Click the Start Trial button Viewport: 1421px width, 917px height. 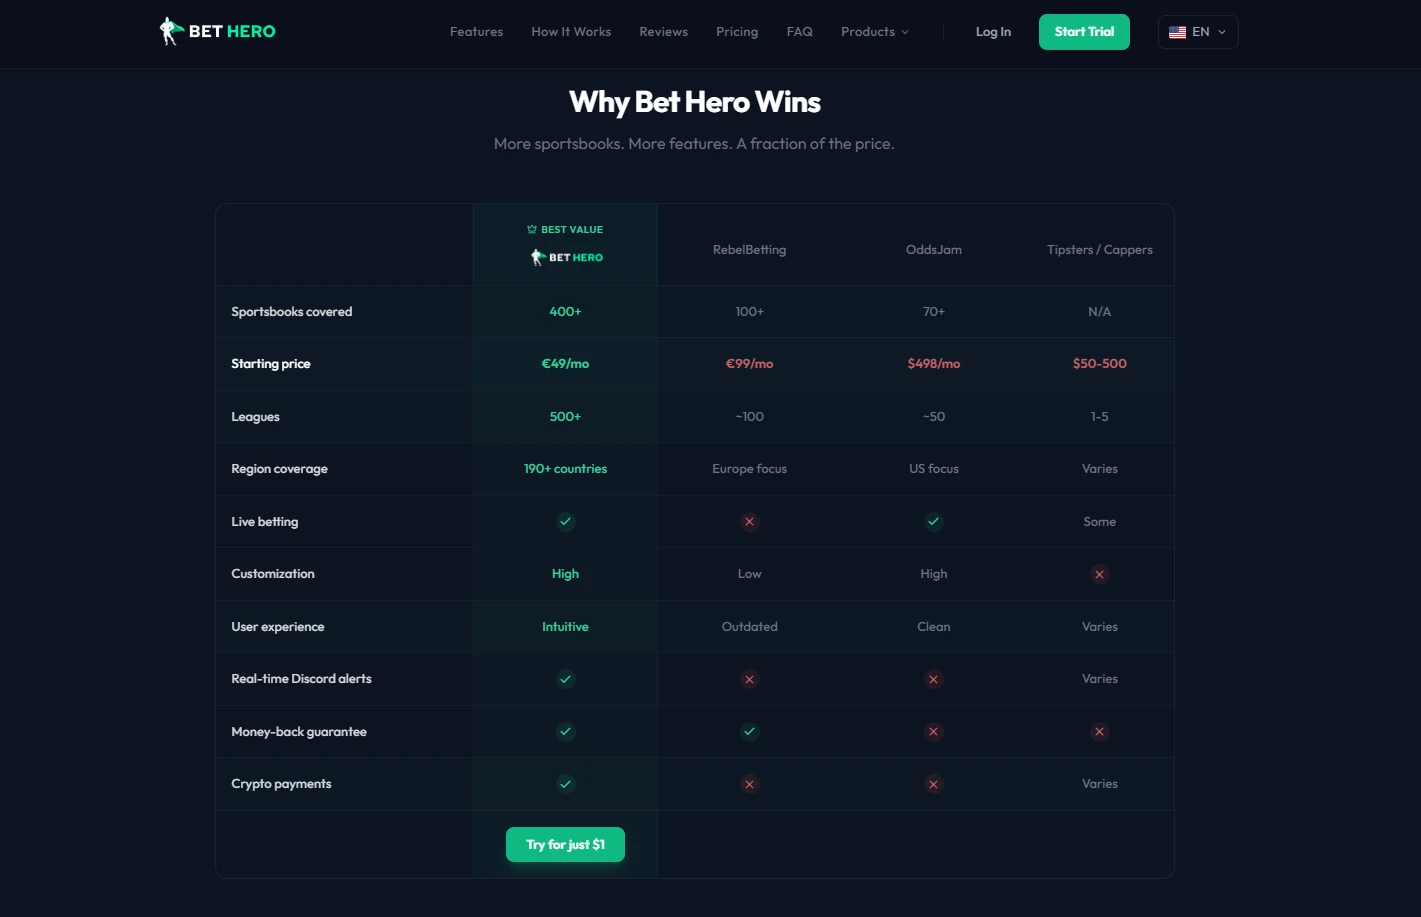pos(1084,32)
